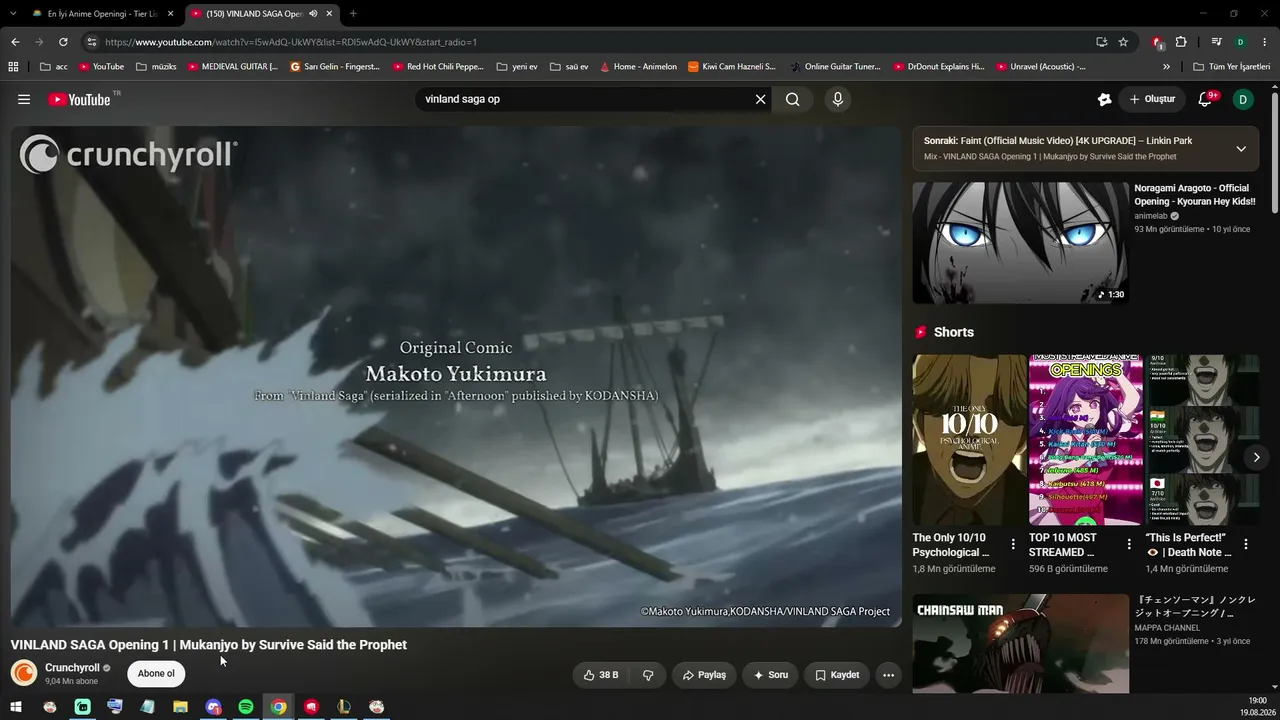The image size is (1280, 720).
Task: Open the Kiwi Cam Hazneli bookmark
Action: pos(731,67)
